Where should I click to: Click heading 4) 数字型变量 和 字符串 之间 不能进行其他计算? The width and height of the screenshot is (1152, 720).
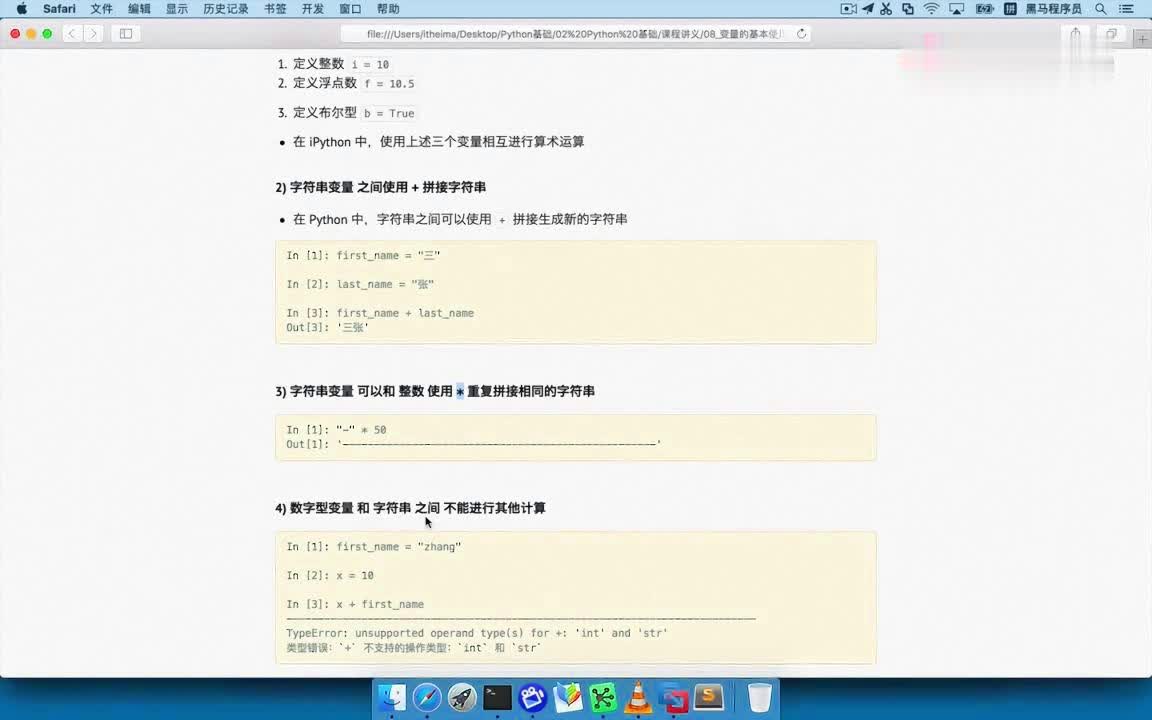[411, 508]
